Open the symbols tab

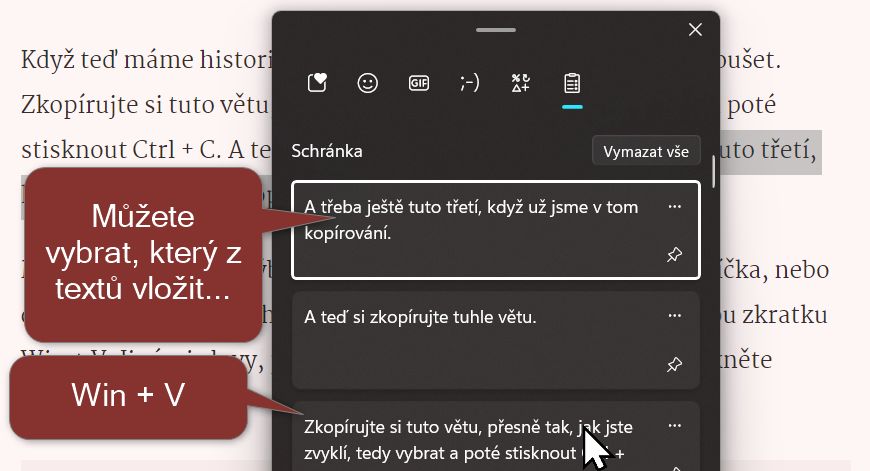click(x=520, y=83)
